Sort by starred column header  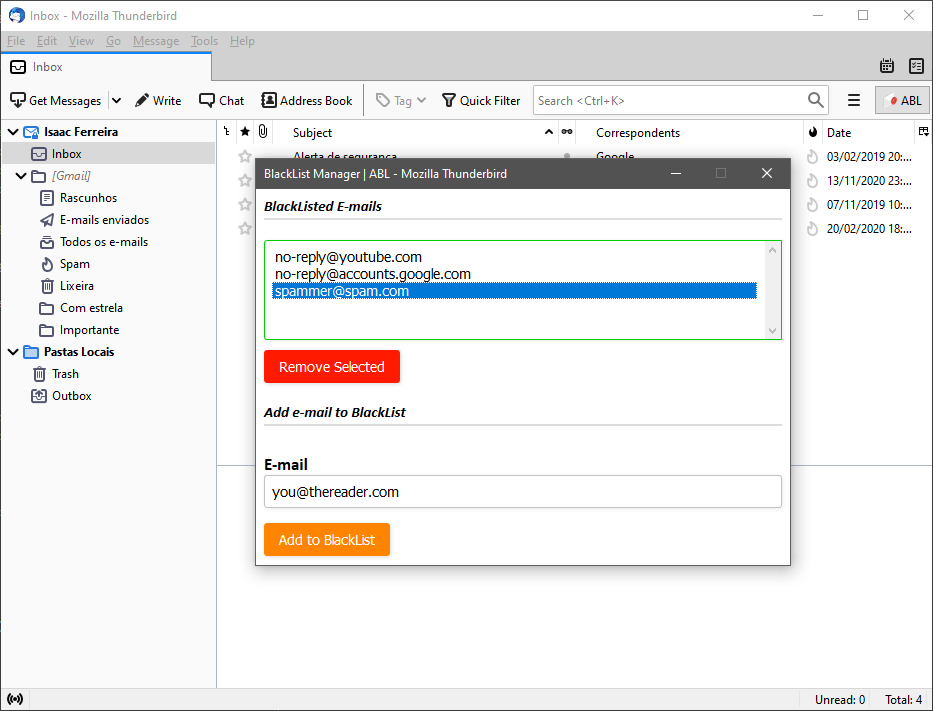click(x=245, y=132)
